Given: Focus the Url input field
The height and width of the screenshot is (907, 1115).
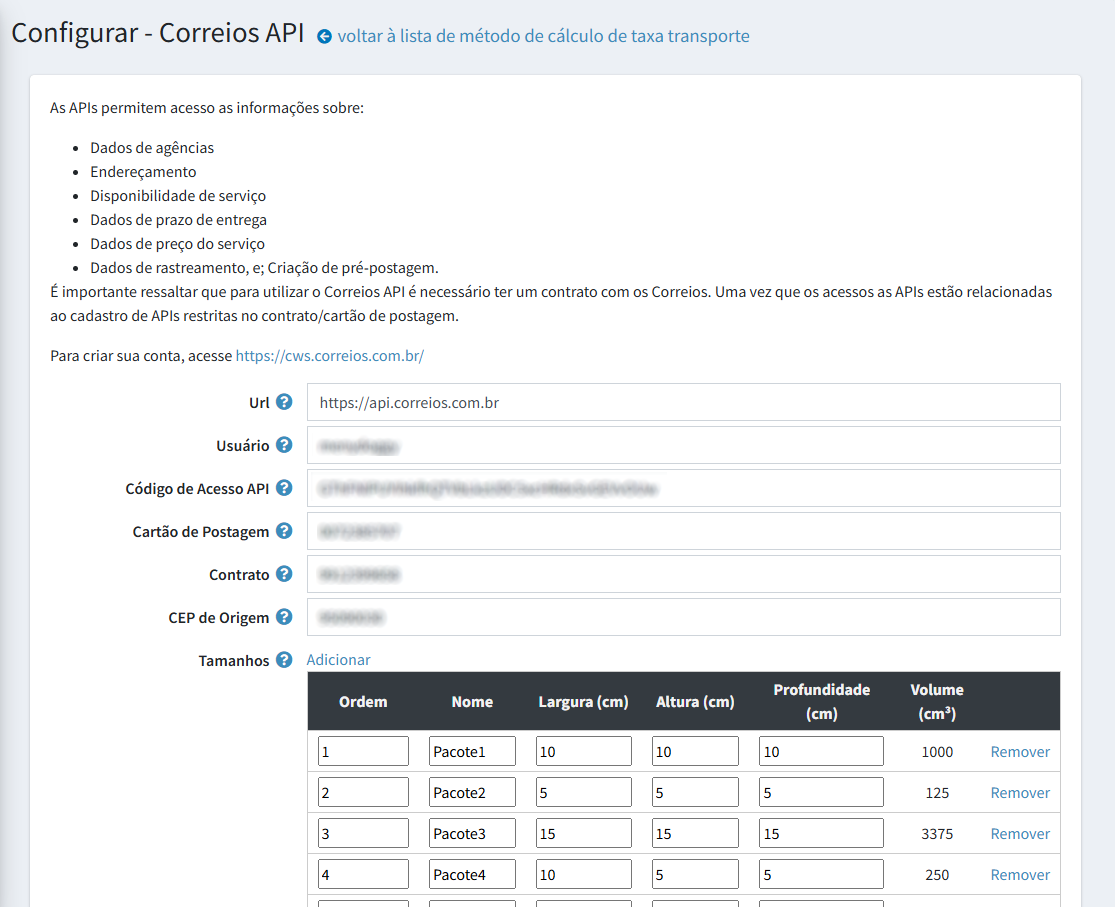Looking at the screenshot, I should [x=683, y=402].
